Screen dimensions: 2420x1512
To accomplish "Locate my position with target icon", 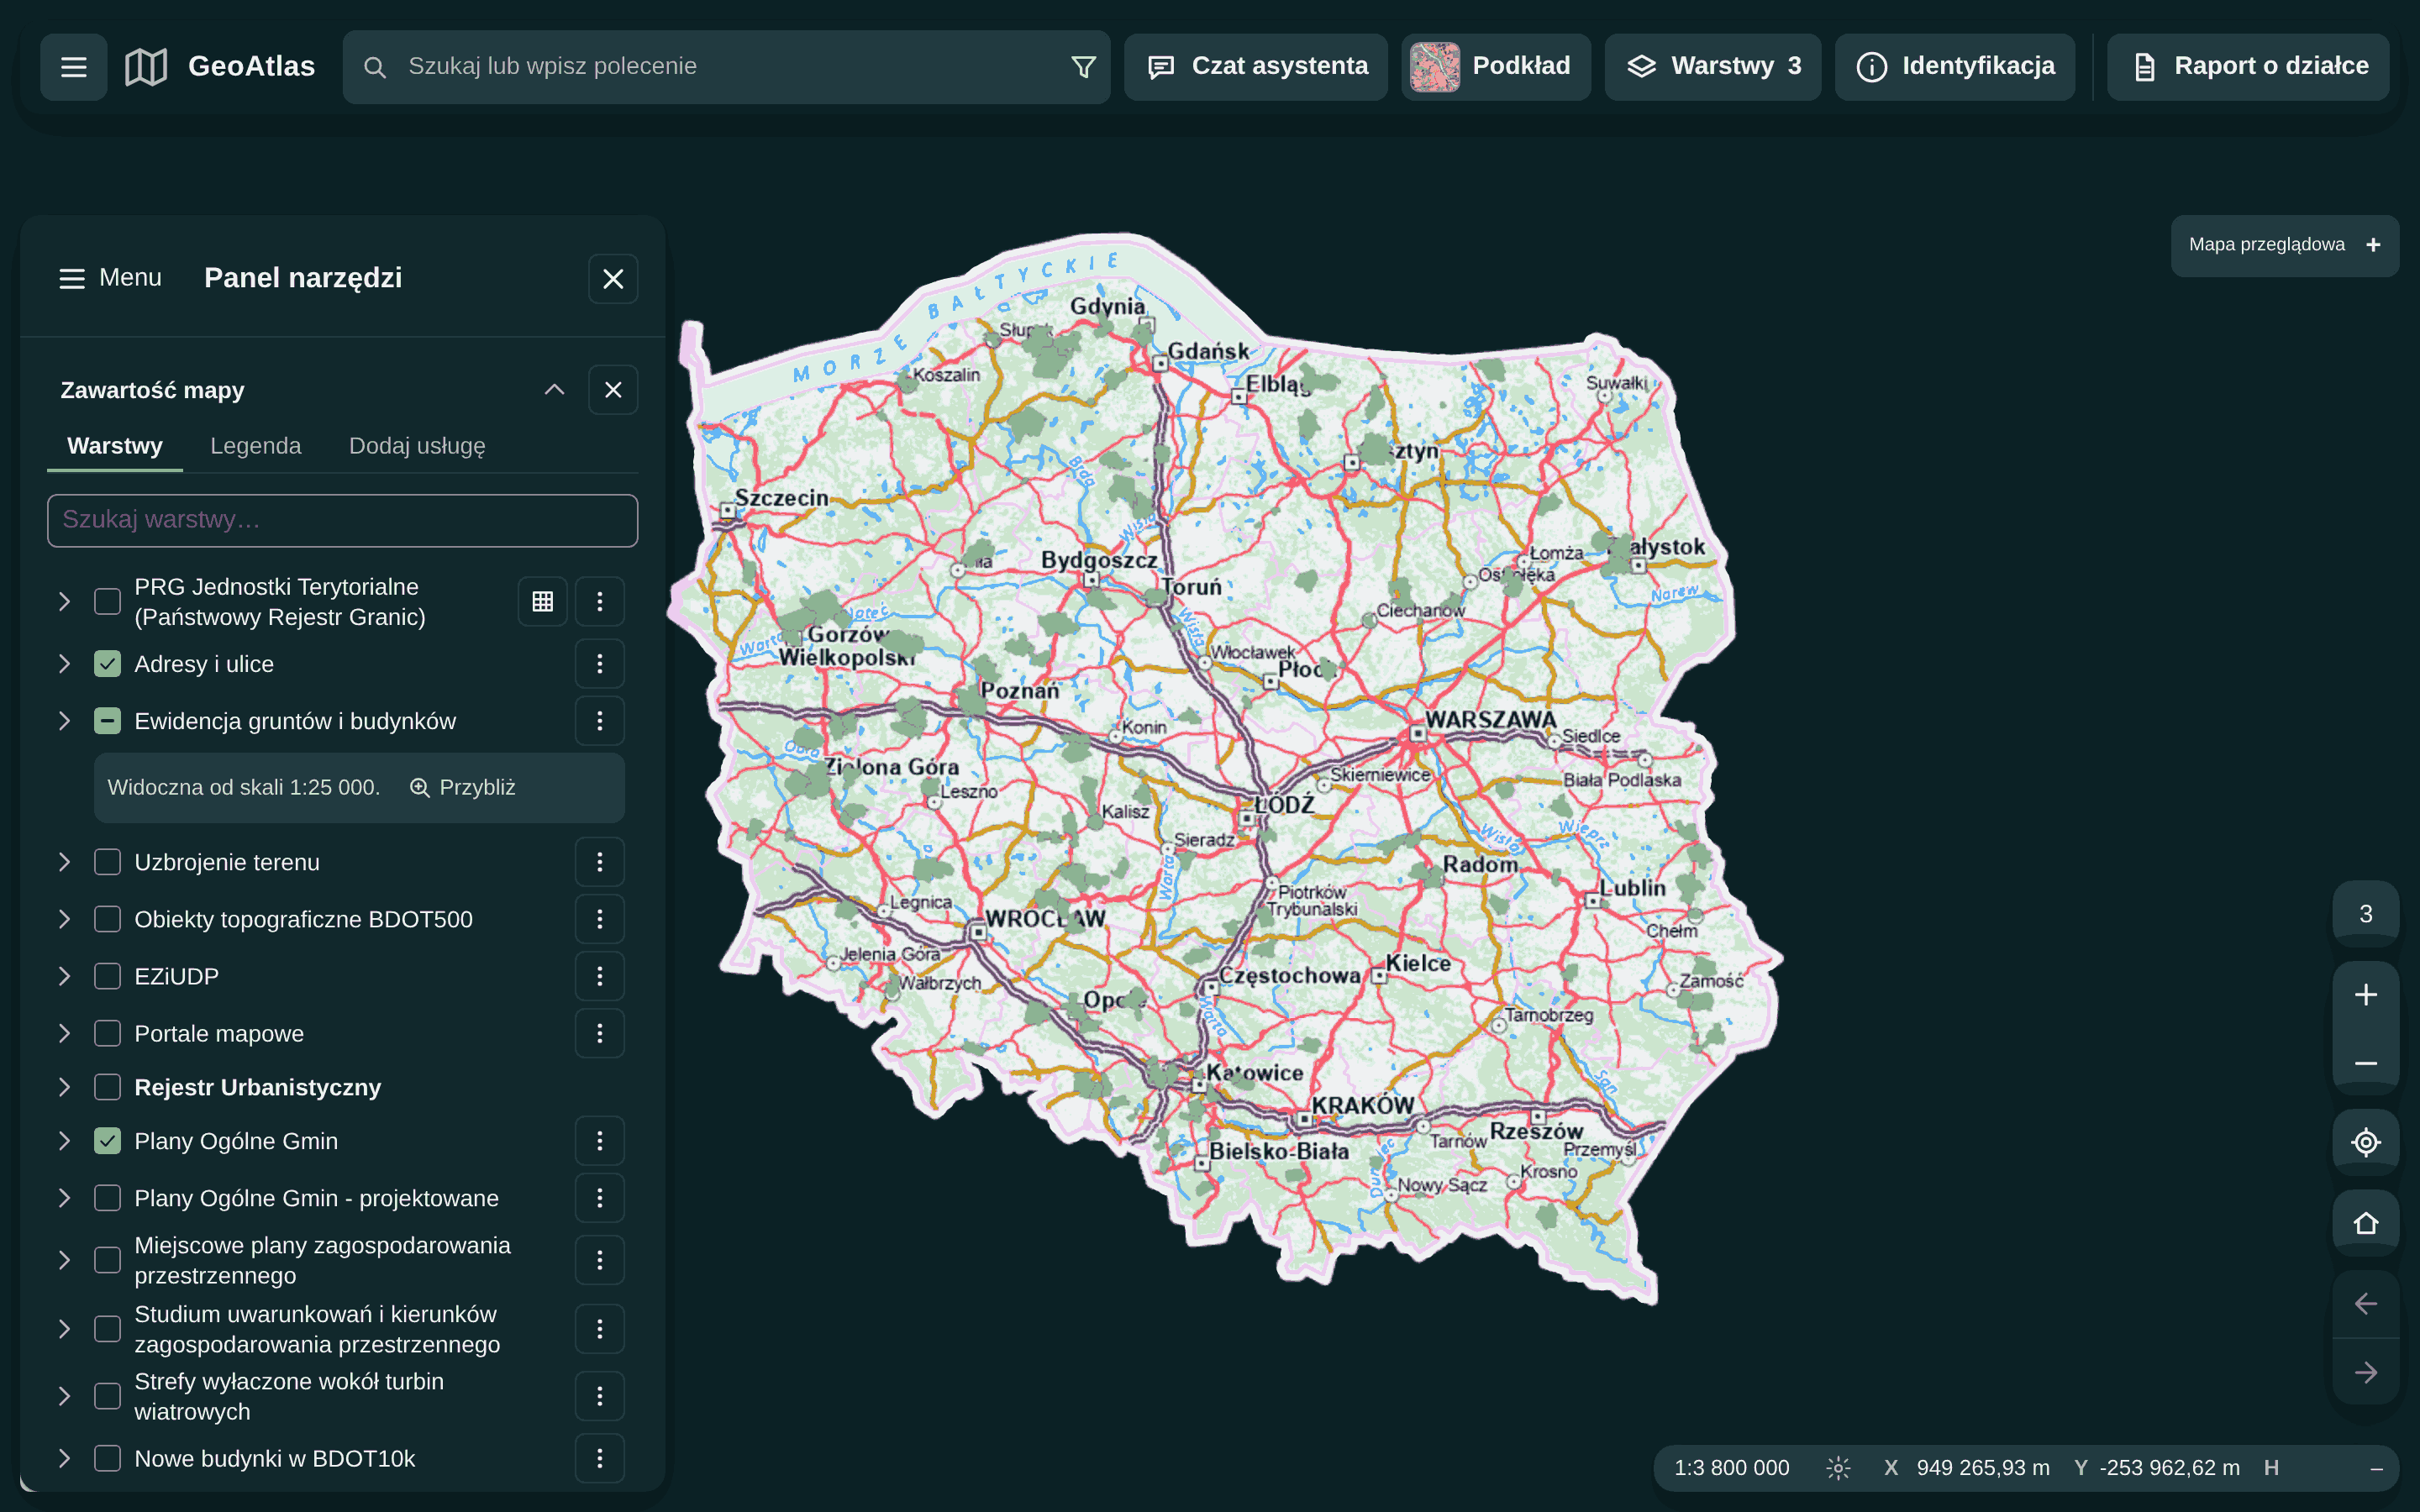I will tap(2366, 1142).
